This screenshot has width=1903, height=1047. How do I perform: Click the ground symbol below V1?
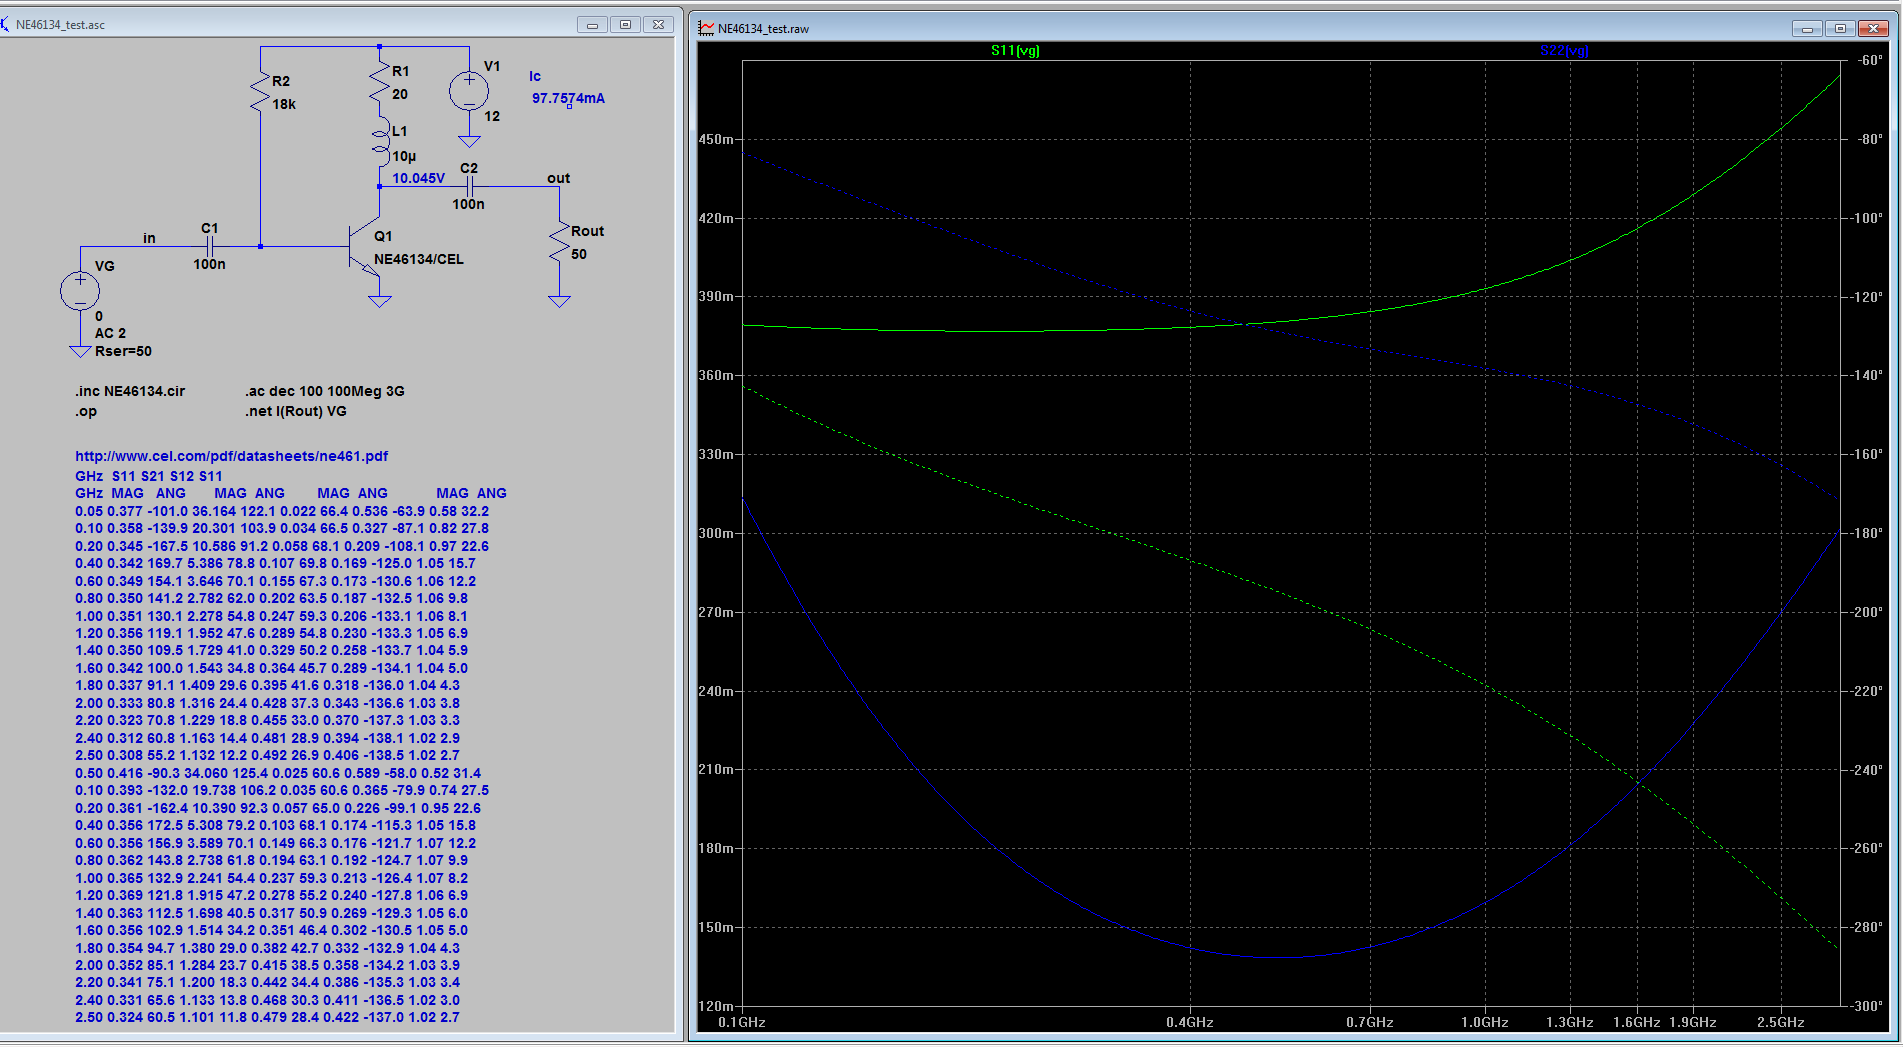pos(469,141)
